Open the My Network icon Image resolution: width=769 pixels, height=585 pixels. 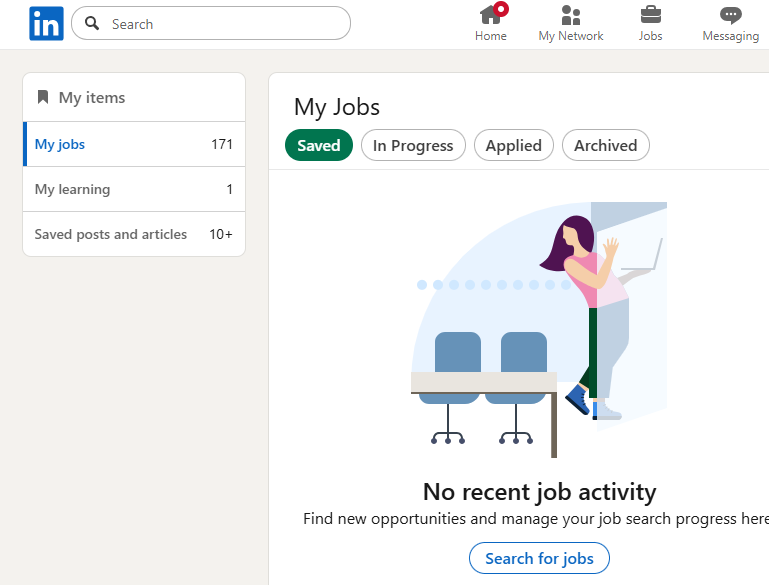point(571,15)
